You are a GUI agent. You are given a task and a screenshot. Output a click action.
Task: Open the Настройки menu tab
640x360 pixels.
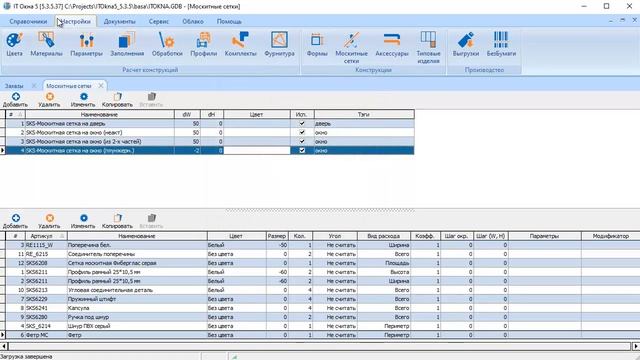pyautogui.click(x=76, y=21)
